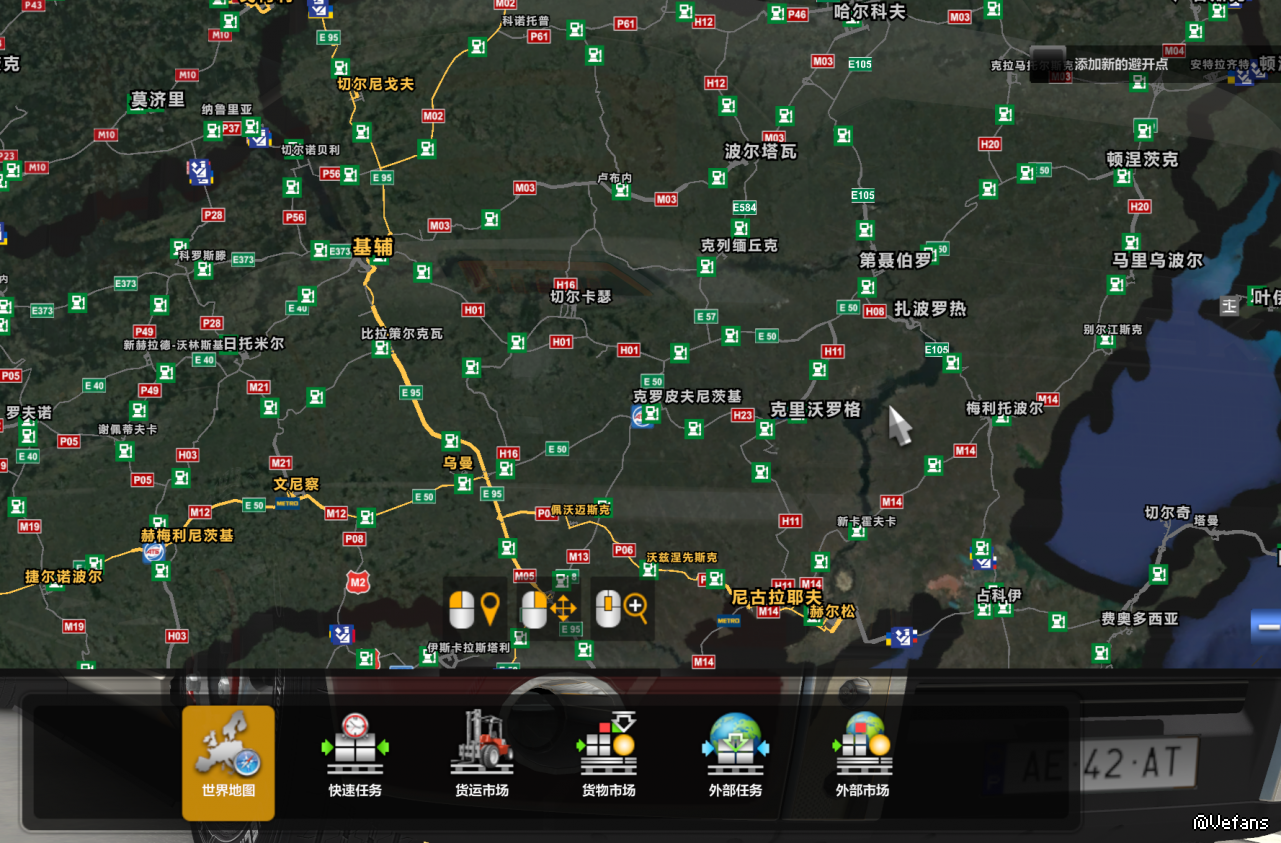
Task: Click the E584 road sign
Action: (x=744, y=208)
